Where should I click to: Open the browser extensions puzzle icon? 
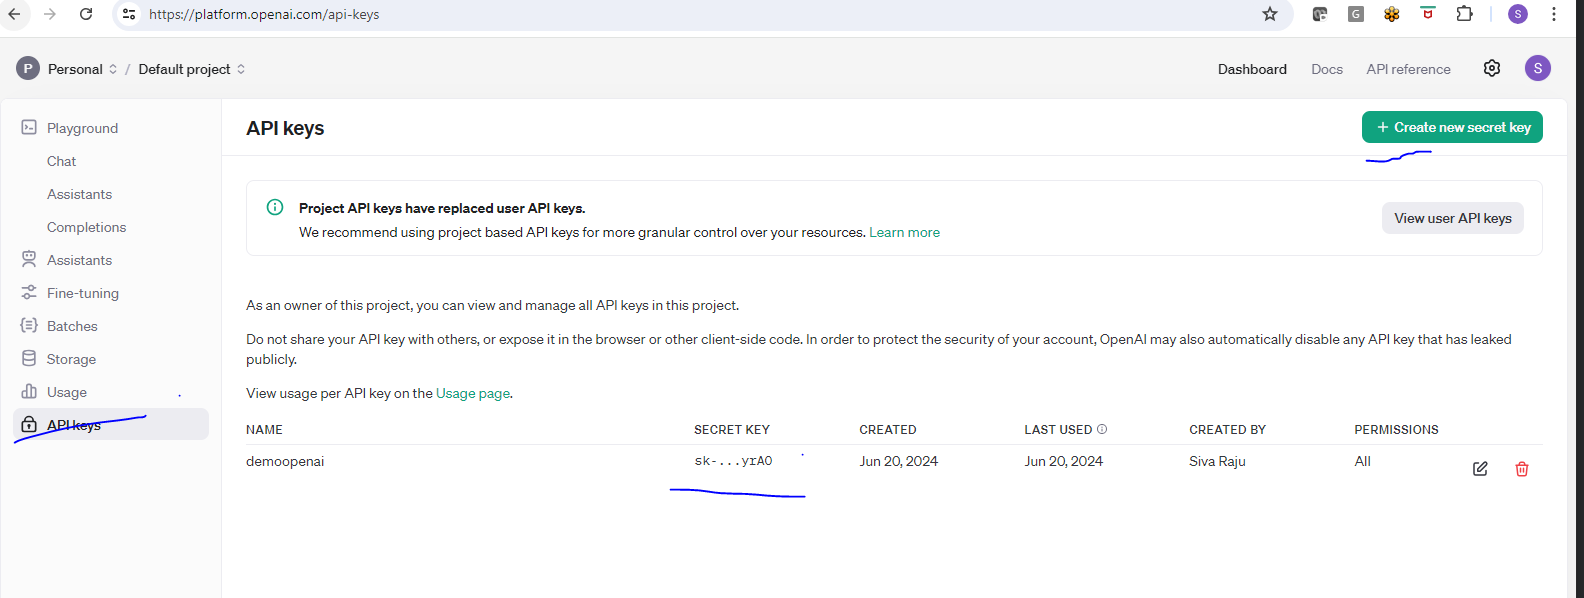coord(1465,14)
